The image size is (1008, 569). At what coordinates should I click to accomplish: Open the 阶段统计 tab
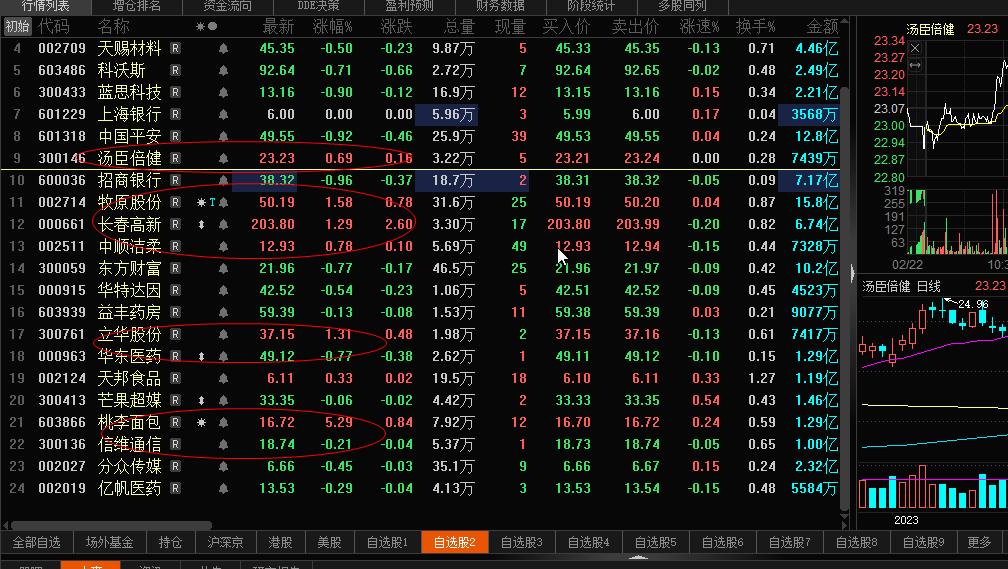(x=591, y=6)
